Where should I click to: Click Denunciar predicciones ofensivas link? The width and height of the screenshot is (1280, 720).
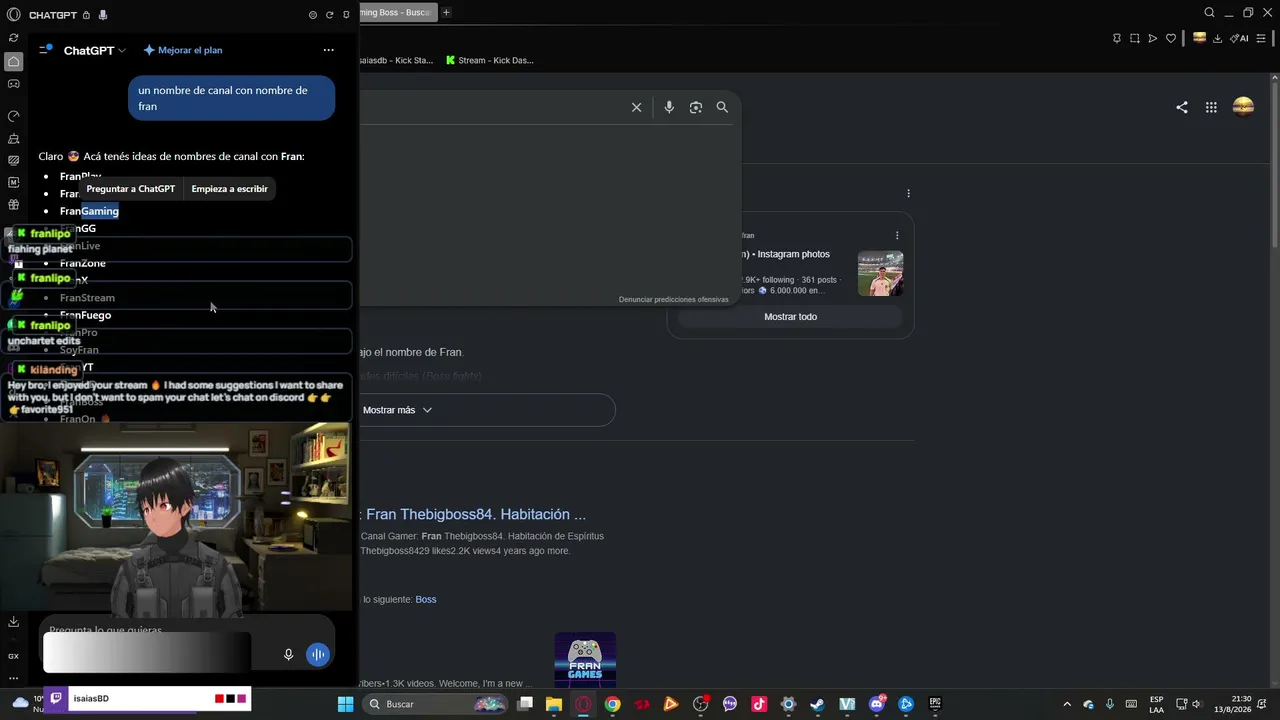tap(674, 300)
